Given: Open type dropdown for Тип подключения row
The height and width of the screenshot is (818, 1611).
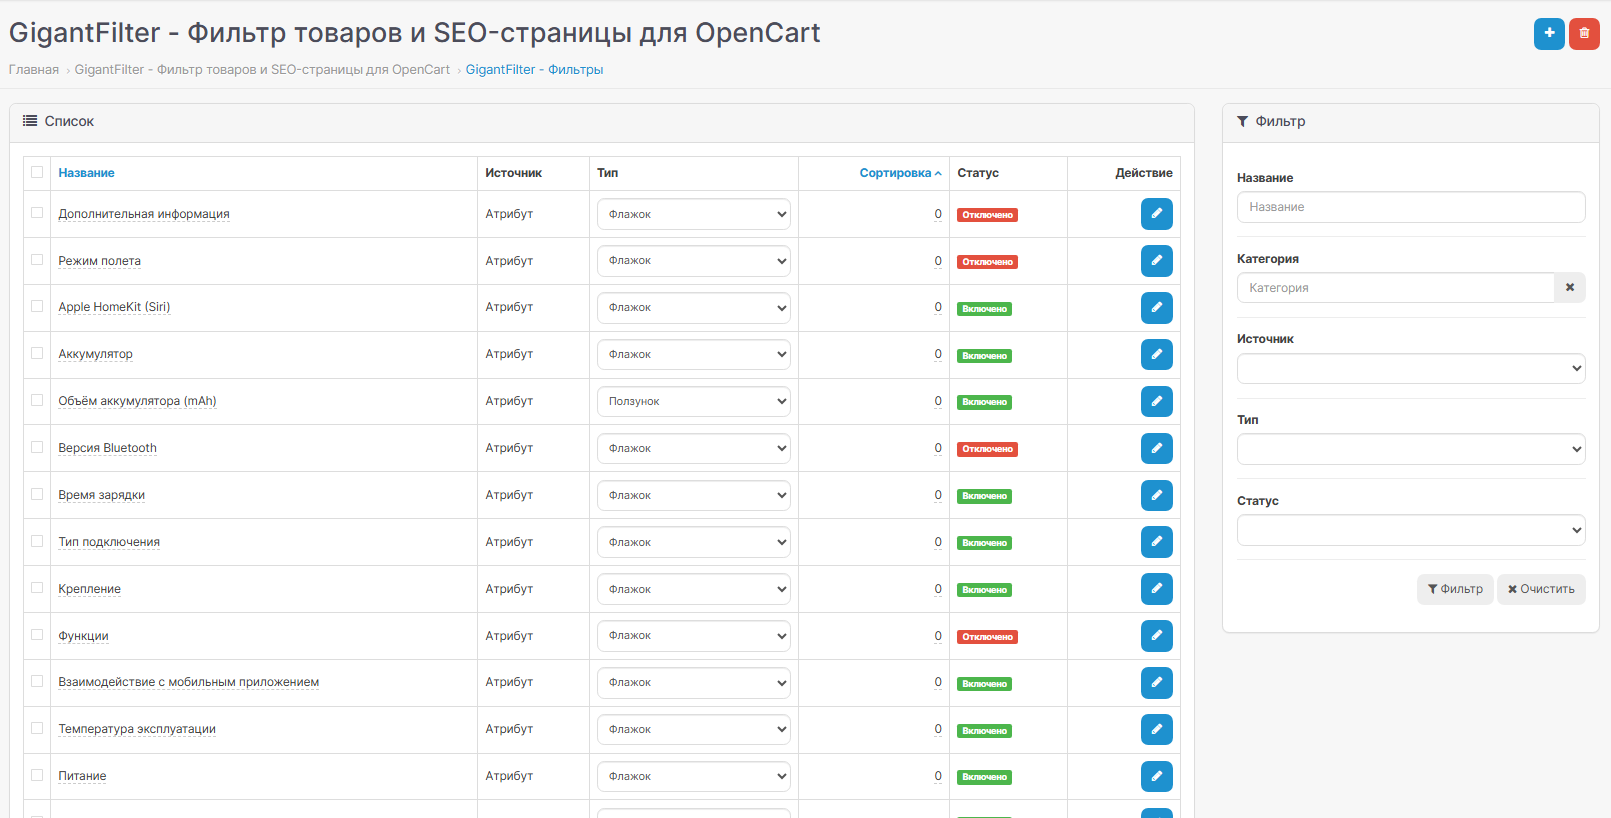Looking at the screenshot, I should [x=694, y=542].
